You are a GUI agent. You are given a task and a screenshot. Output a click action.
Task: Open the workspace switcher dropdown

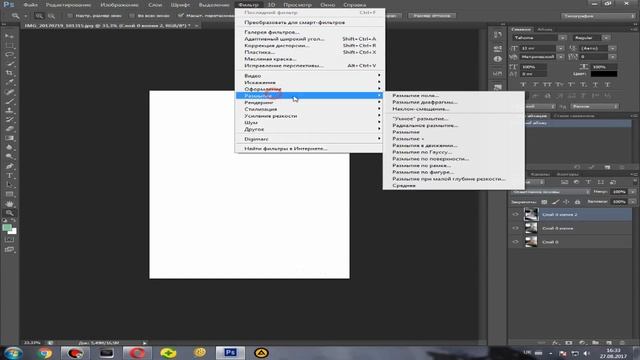click(x=598, y=16)
